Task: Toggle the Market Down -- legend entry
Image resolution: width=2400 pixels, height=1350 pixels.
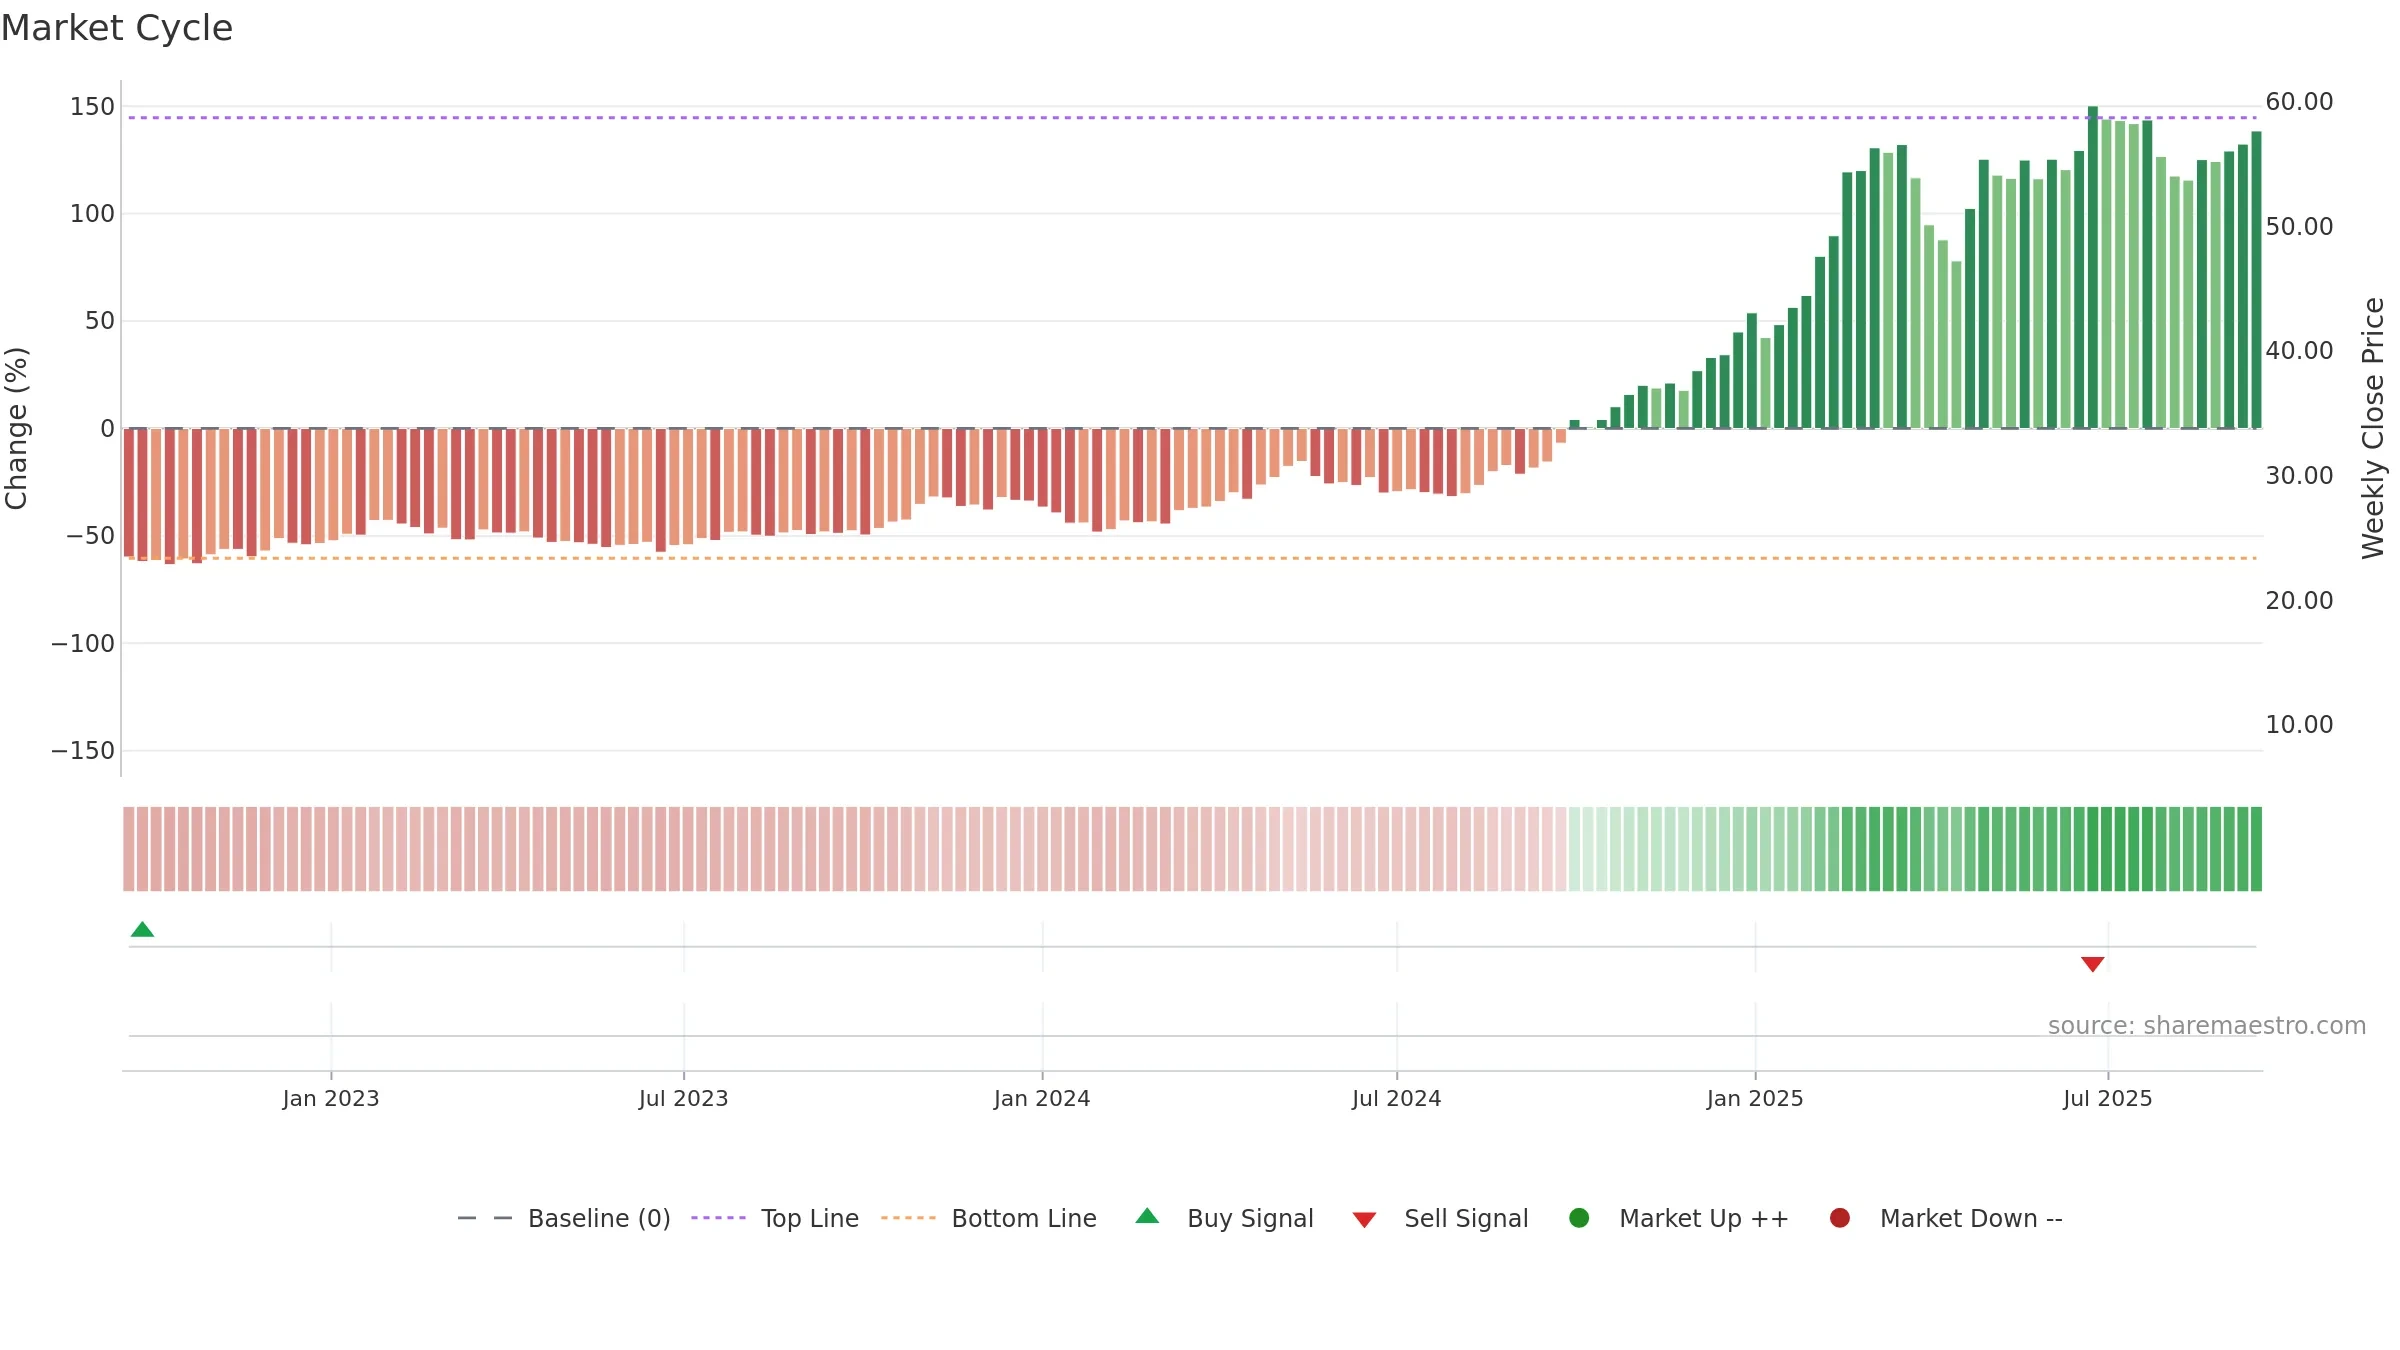Action: [1946, 1218]
